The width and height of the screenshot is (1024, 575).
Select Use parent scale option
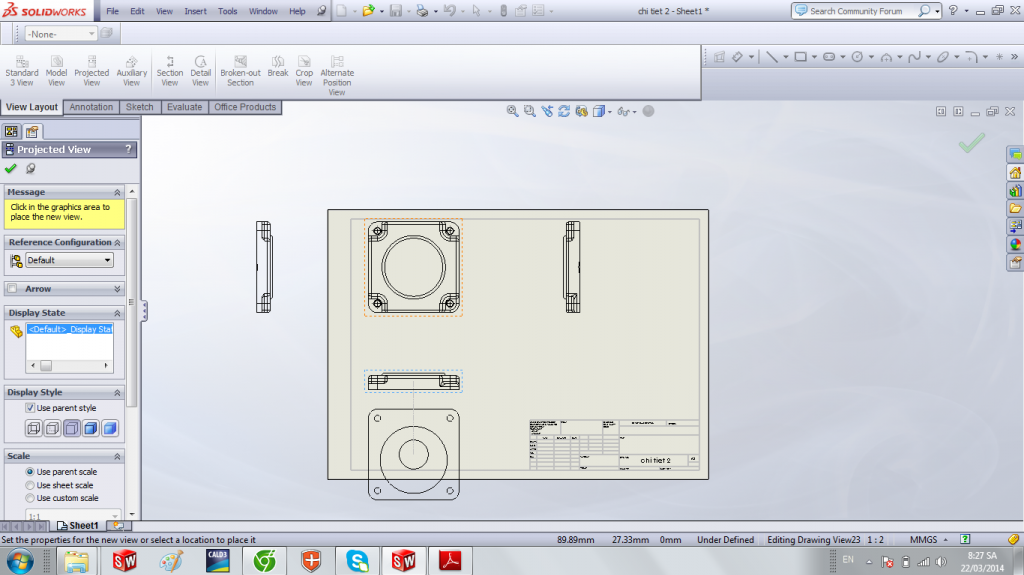(30, 472)
